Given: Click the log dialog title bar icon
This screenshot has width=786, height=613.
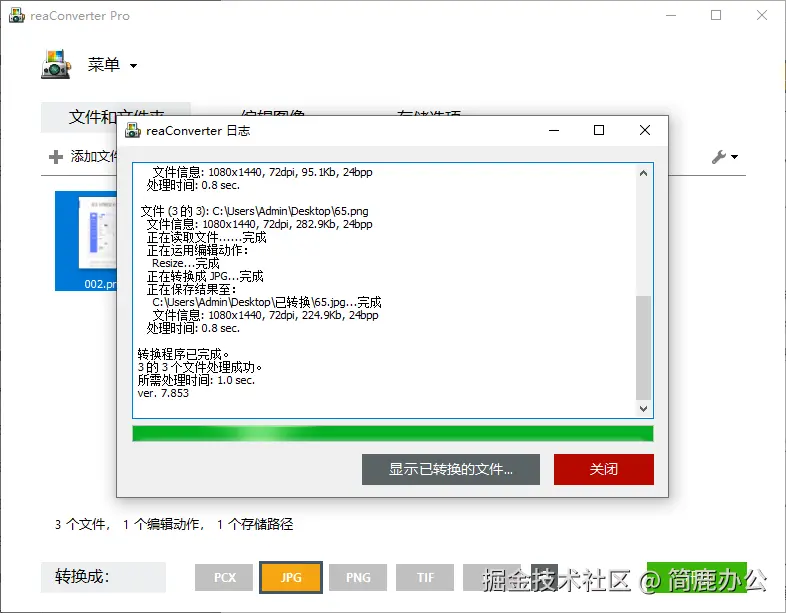Looking at the screenshot, I should (x=132, y=130).
